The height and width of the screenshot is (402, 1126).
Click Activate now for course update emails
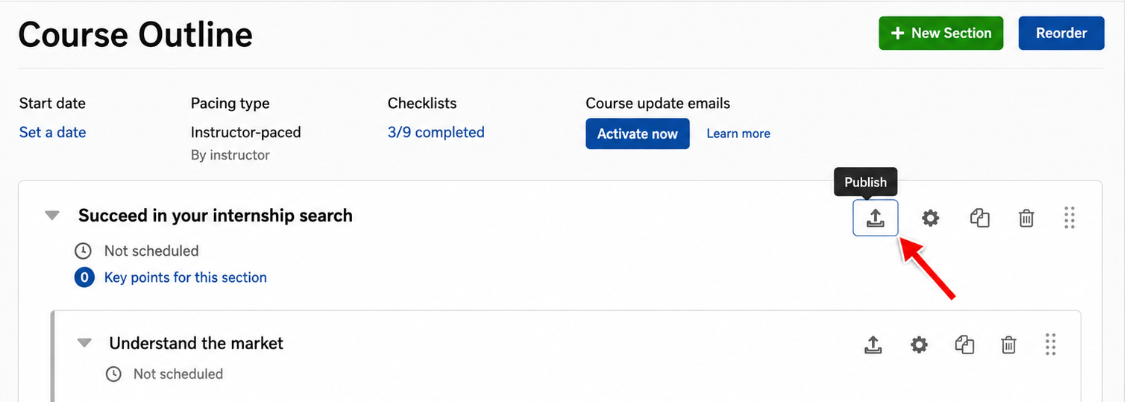638,134
